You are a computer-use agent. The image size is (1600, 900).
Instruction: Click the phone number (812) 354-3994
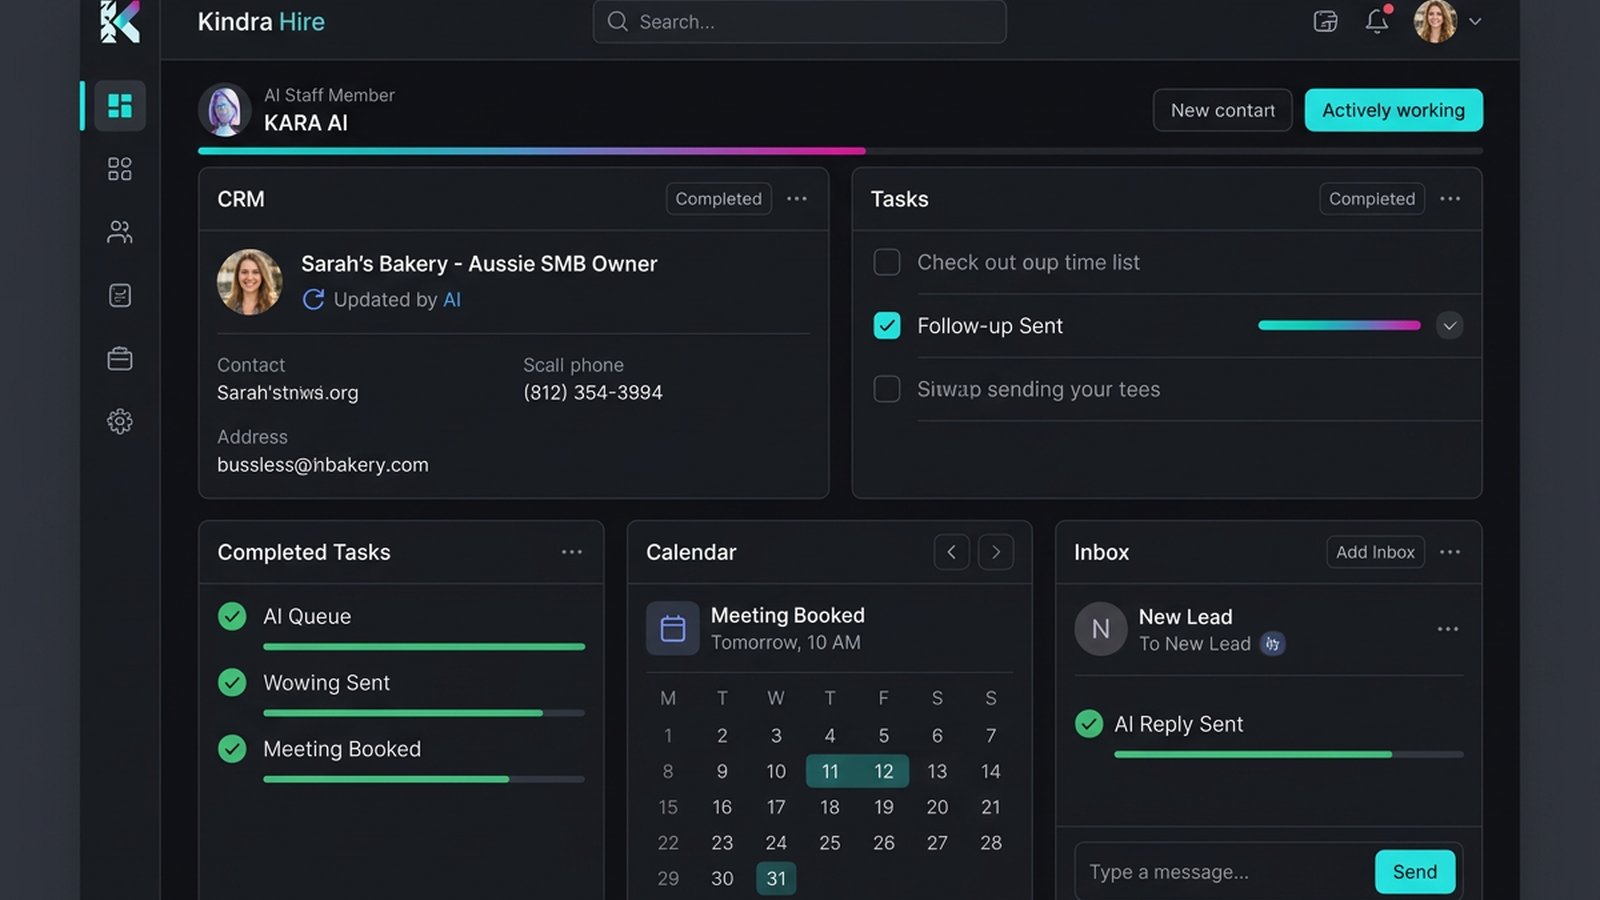(593, 393)
